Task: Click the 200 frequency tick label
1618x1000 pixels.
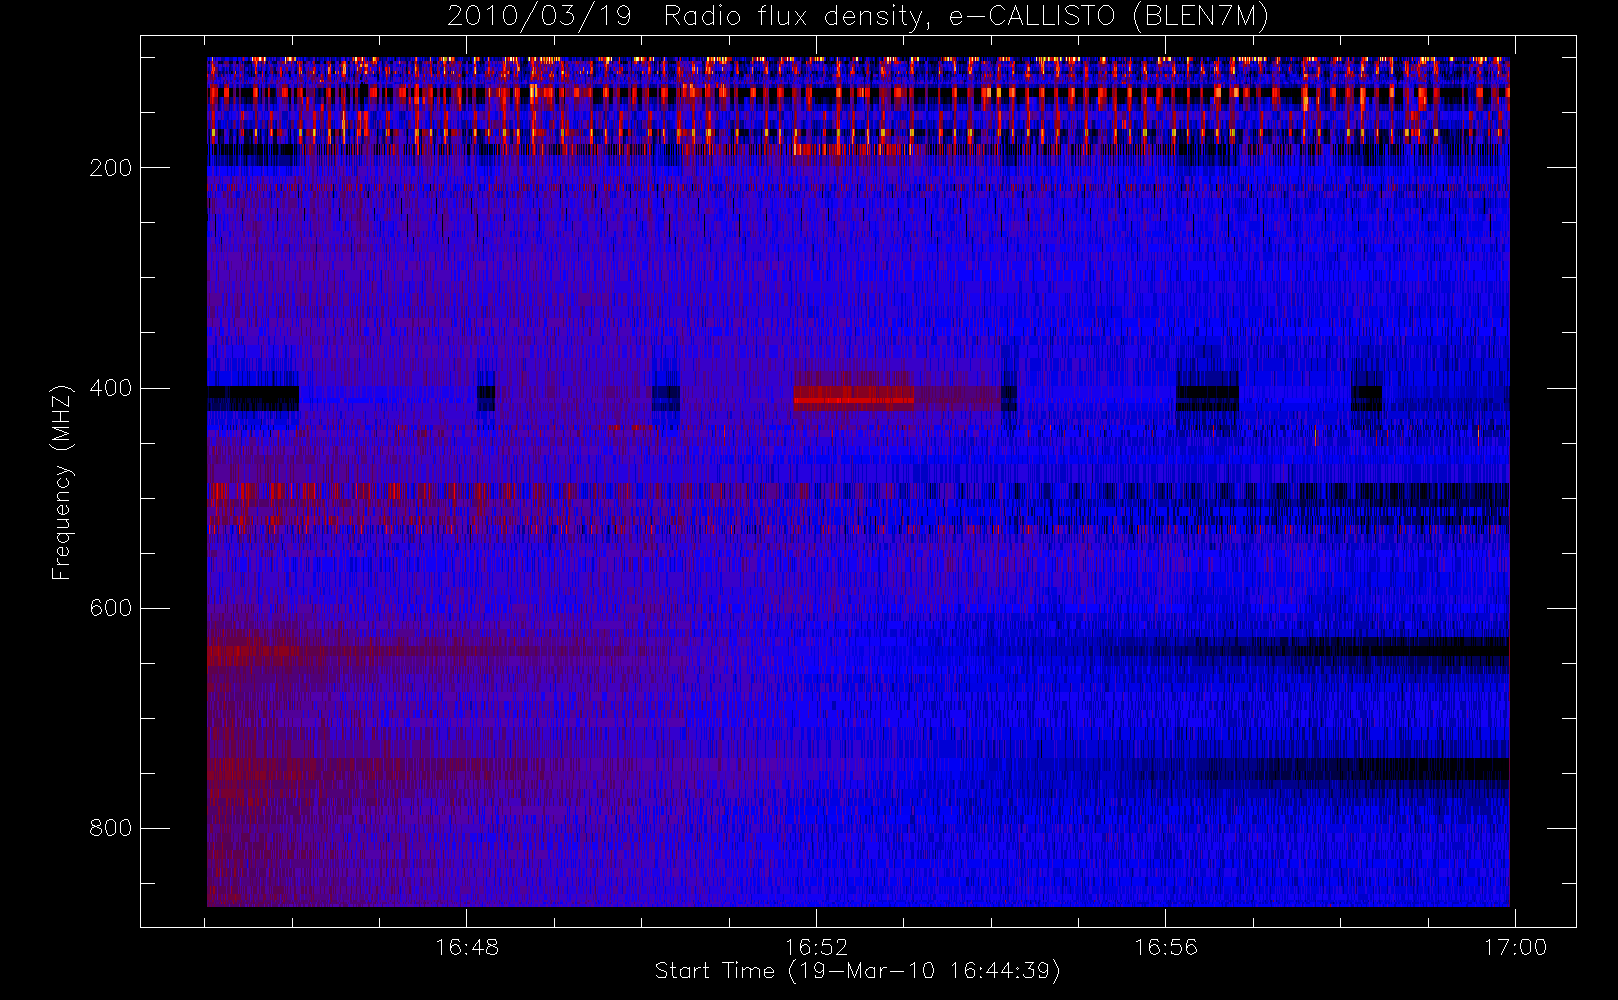Action: [110, 168]
